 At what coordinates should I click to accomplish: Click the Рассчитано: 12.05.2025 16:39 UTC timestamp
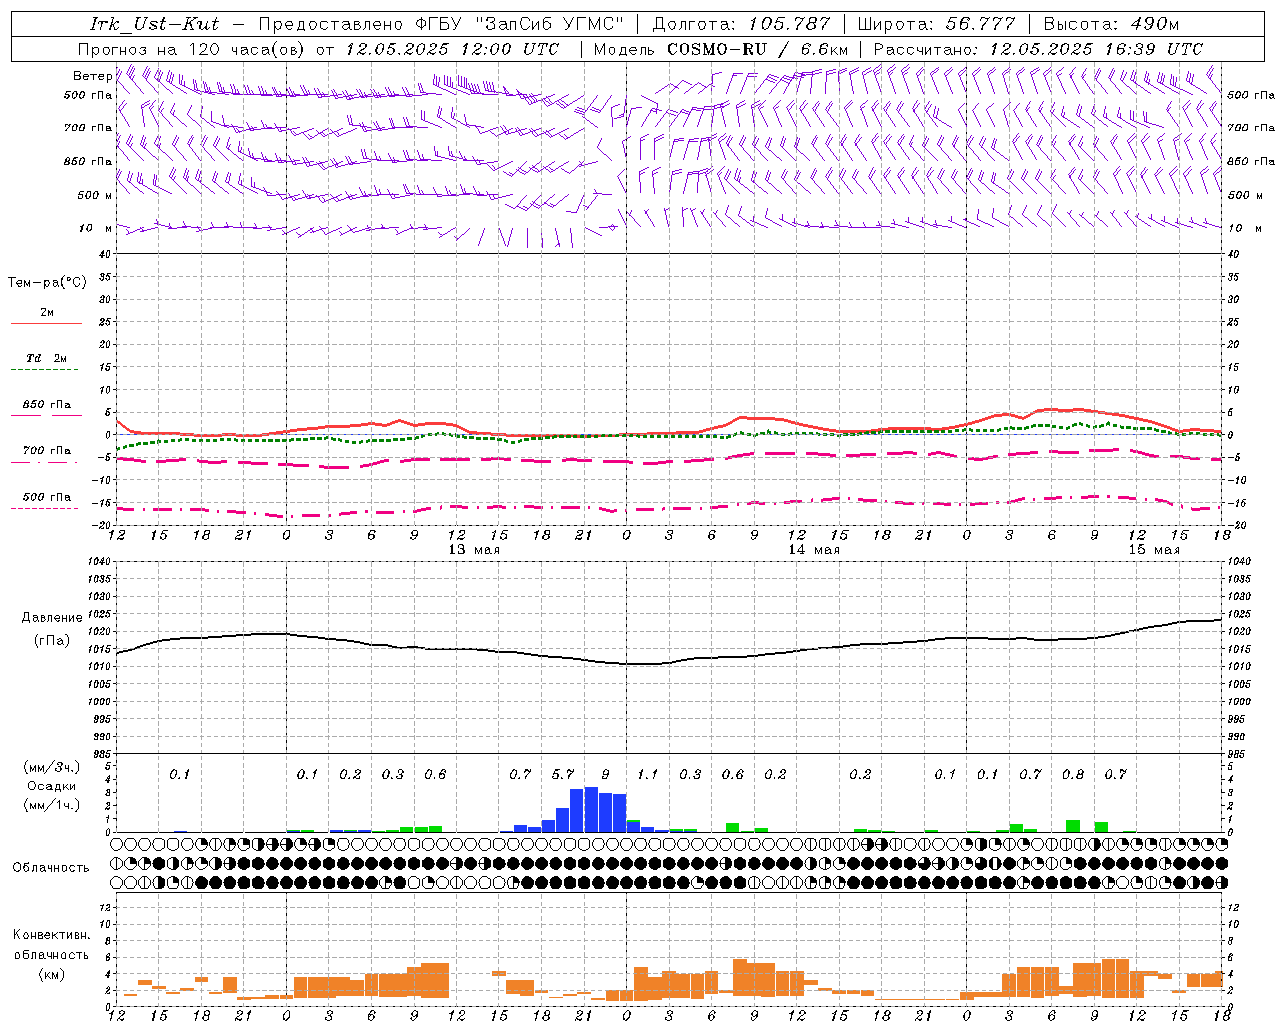[x=1038, y=49]
